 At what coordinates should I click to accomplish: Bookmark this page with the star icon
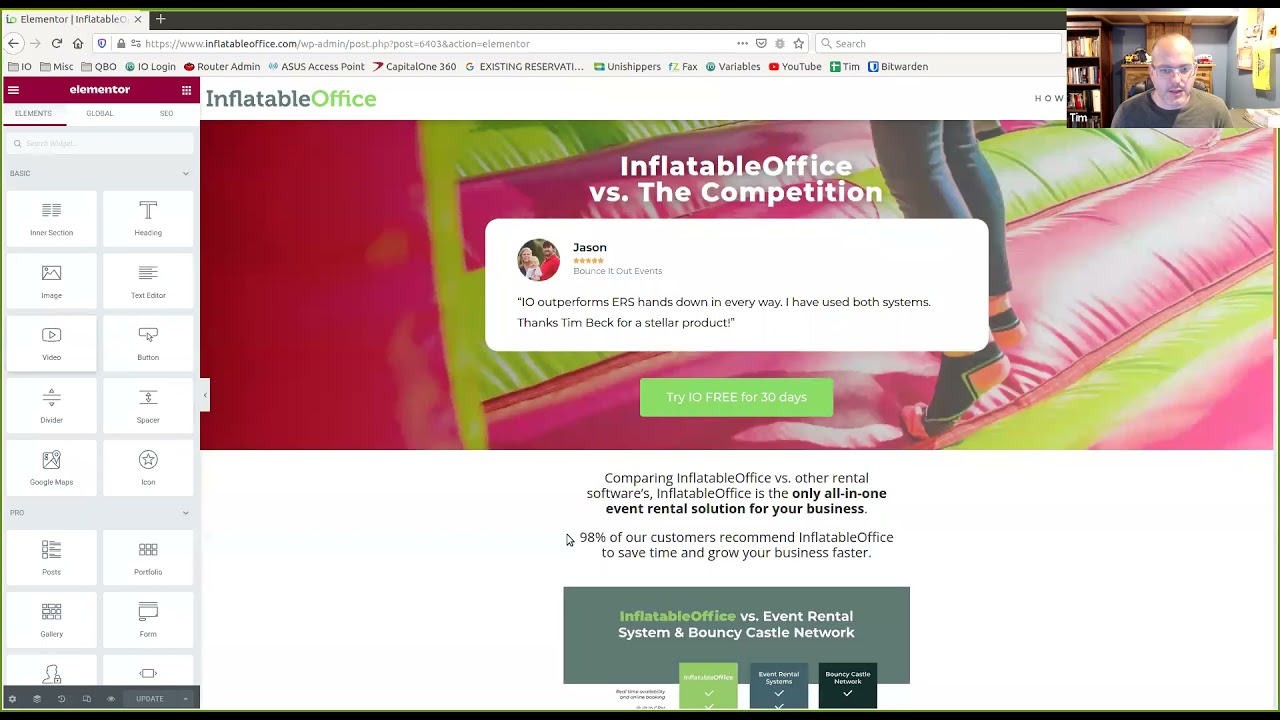798,44
